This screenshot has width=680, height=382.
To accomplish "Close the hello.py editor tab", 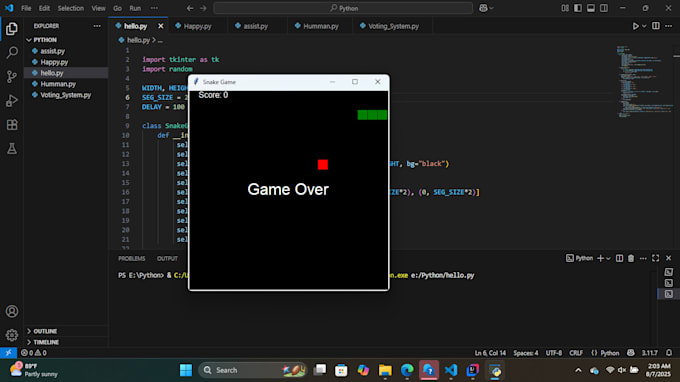I will [x=160, y=26].
